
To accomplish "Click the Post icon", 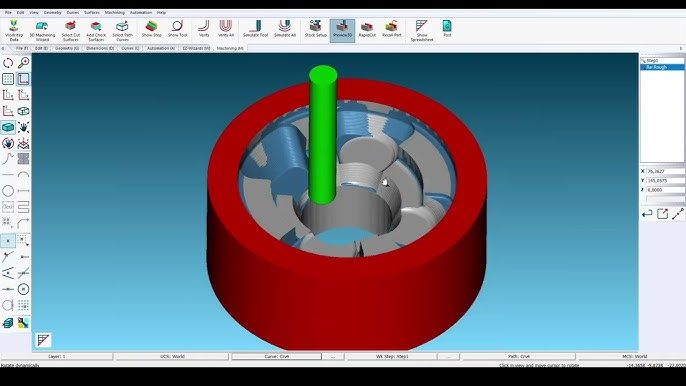I will click(x=447, y=28).
